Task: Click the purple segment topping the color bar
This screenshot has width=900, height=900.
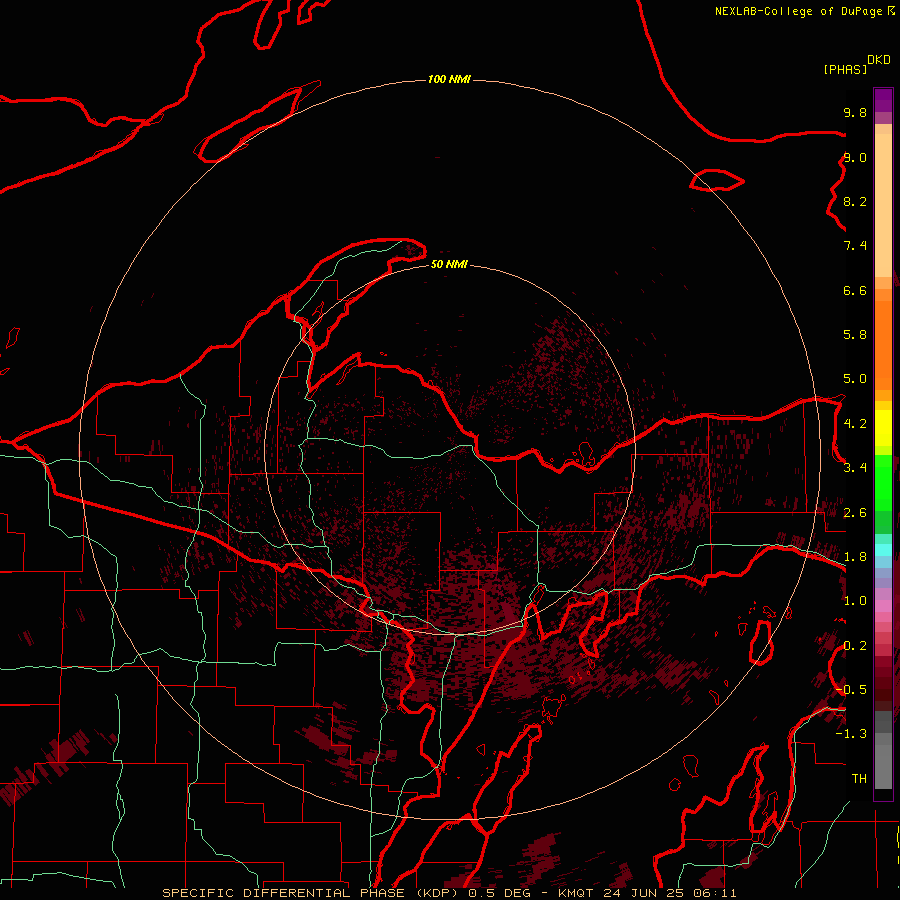Action: (883, 100)
